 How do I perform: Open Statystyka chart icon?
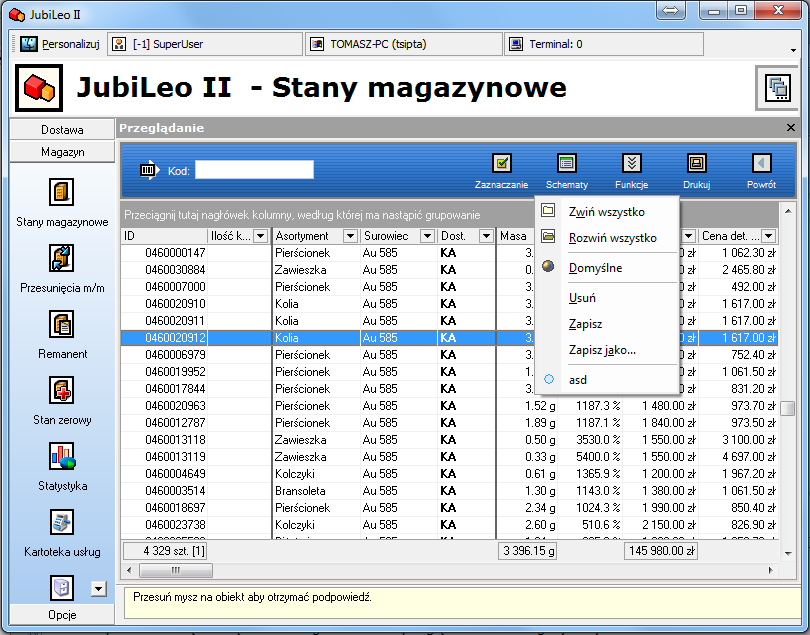tap(62, 456)
